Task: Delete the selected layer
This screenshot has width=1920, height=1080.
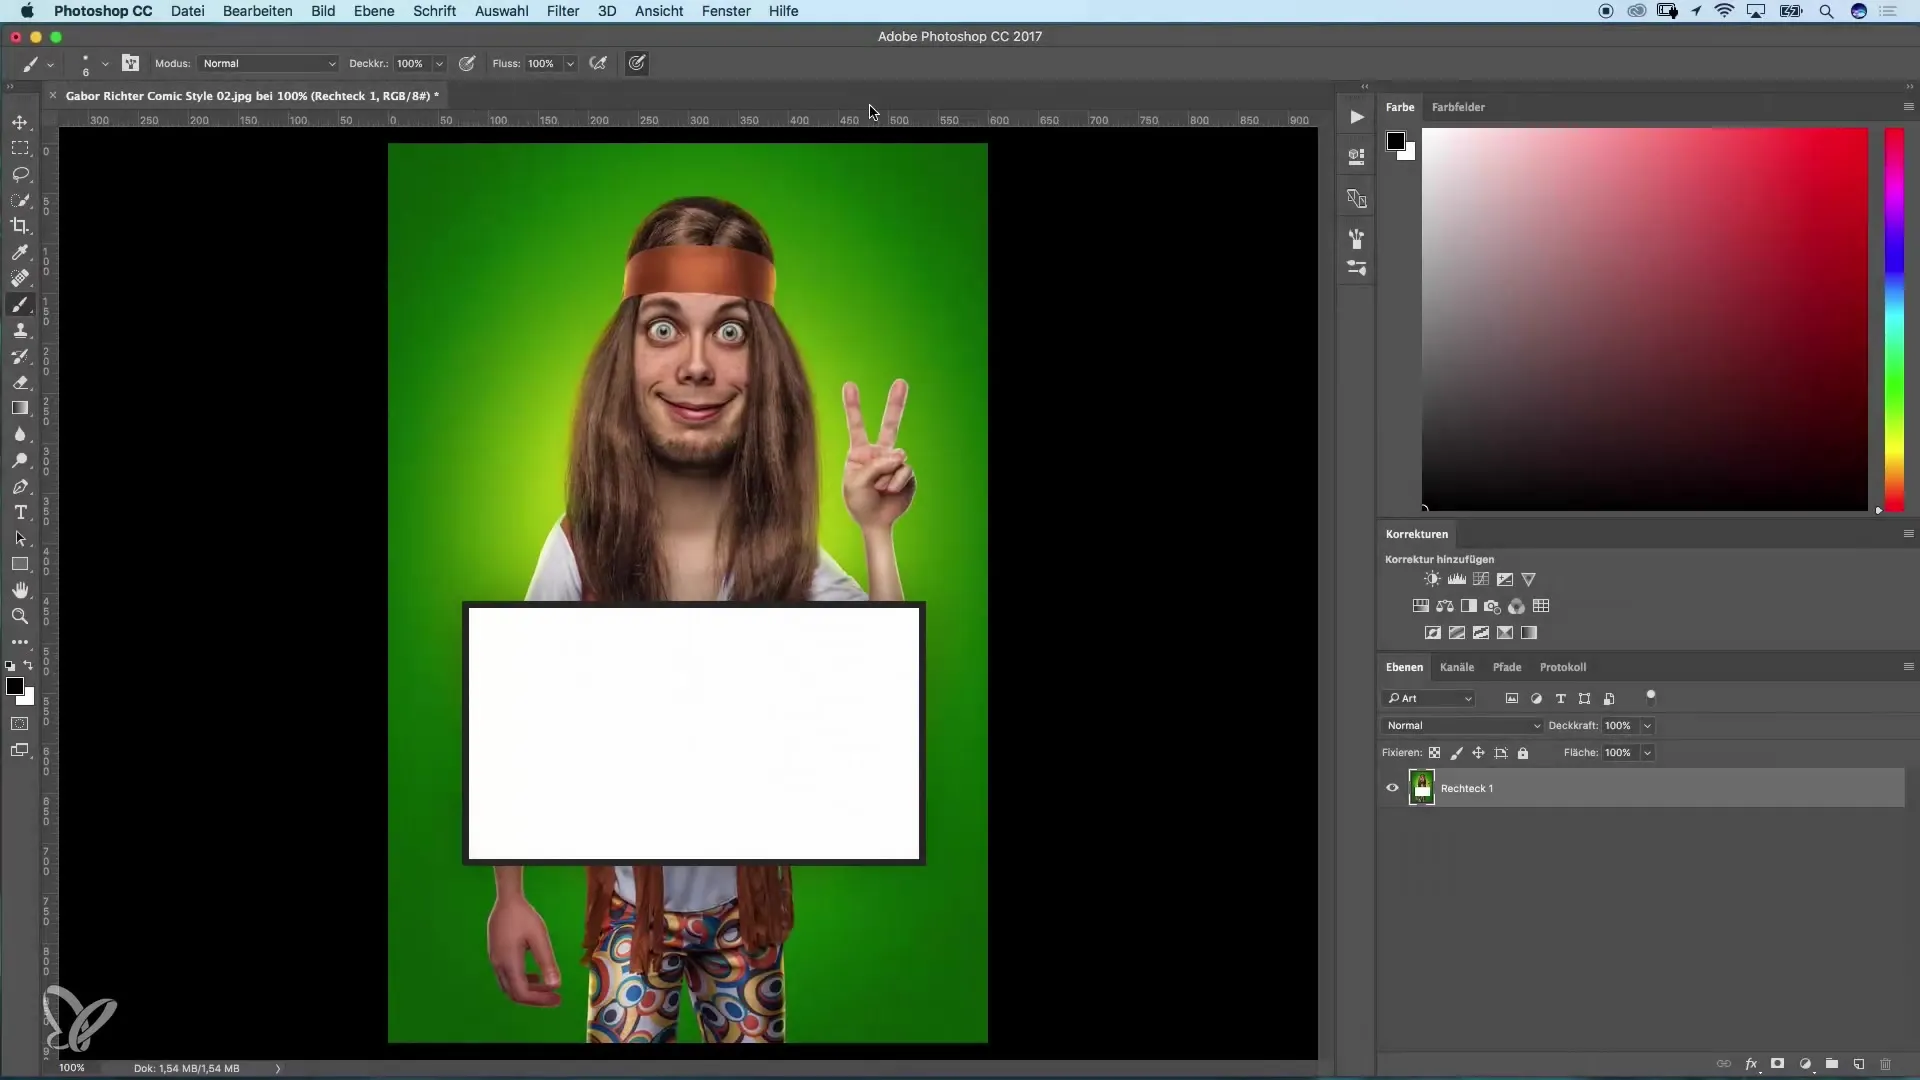Action: (x=1886, y=1064)
